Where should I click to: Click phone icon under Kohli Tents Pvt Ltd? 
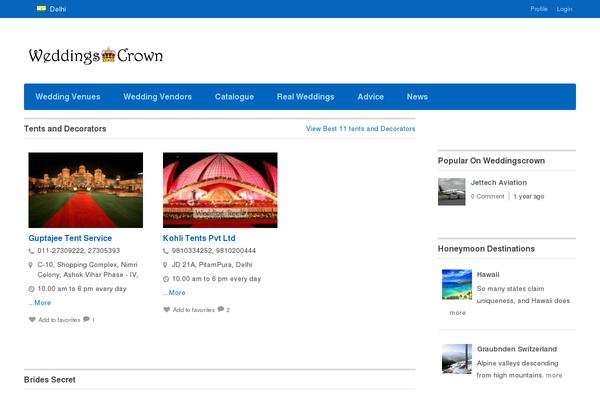[166, 251]
